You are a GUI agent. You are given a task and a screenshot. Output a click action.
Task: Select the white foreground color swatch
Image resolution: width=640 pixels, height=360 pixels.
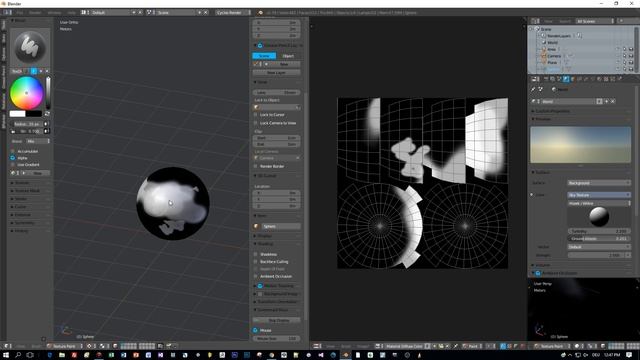[18, 113]
